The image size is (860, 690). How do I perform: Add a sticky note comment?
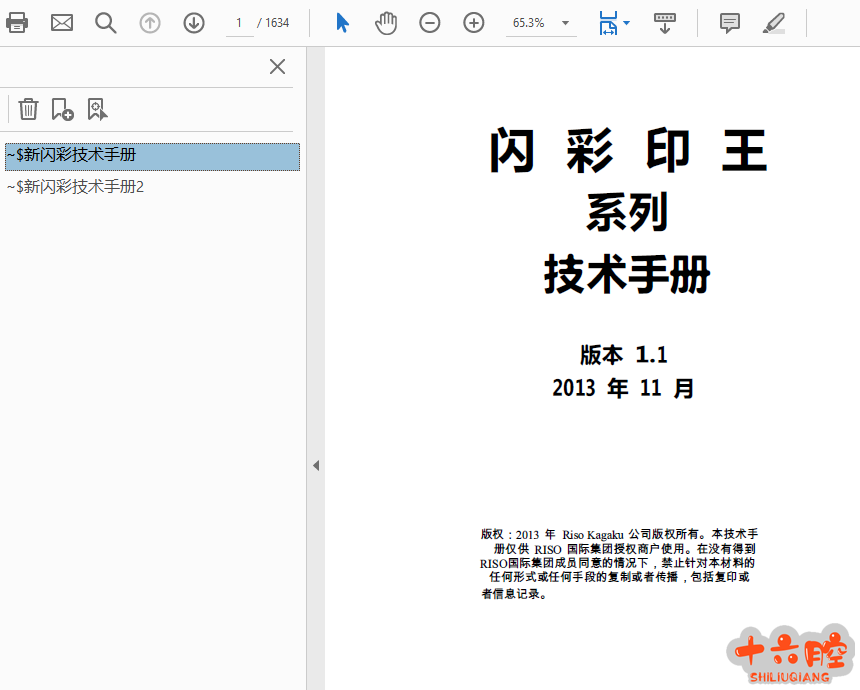pos(730,22)
